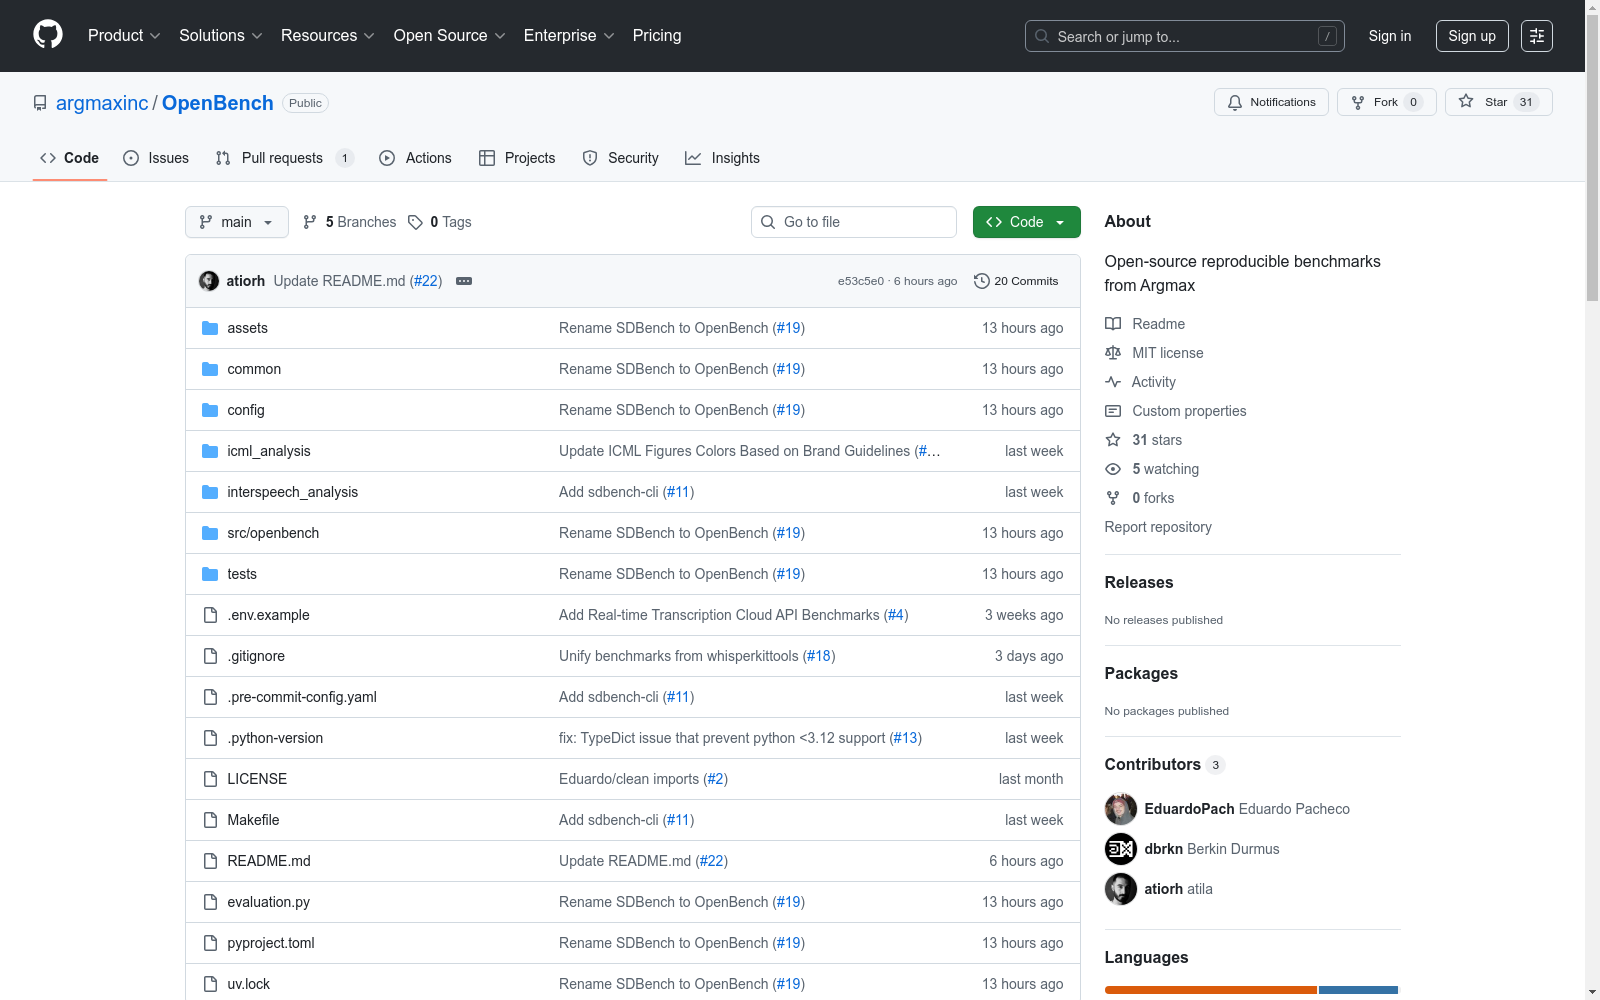
Task: Open the Pull requests tab
Action: [x=284, y=158]
